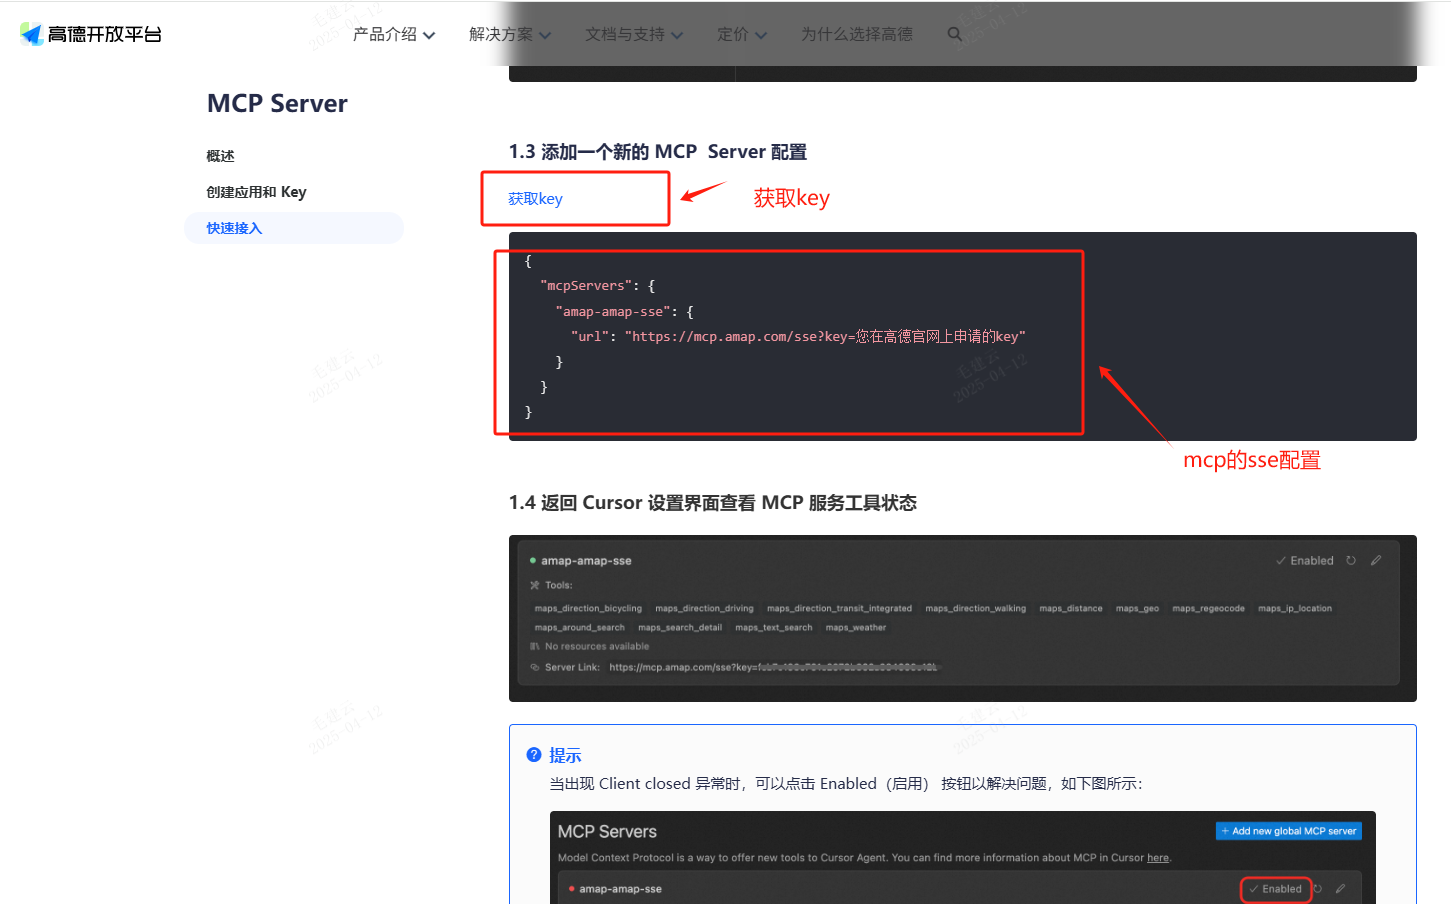Expand the 解决方案 chevron arrow
The image size is (1451, 904).
pos(545,35)
